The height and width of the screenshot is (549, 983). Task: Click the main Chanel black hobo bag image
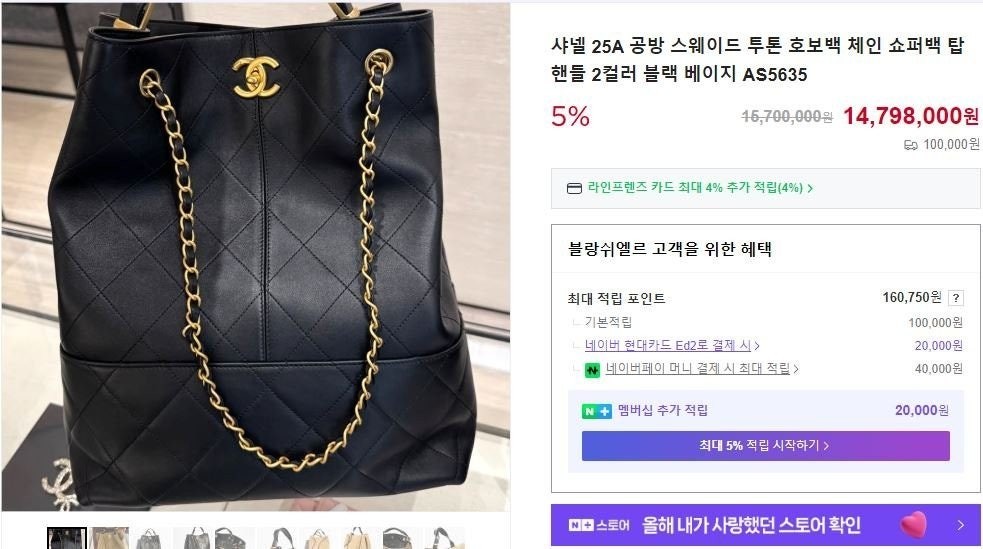point(256,257)
